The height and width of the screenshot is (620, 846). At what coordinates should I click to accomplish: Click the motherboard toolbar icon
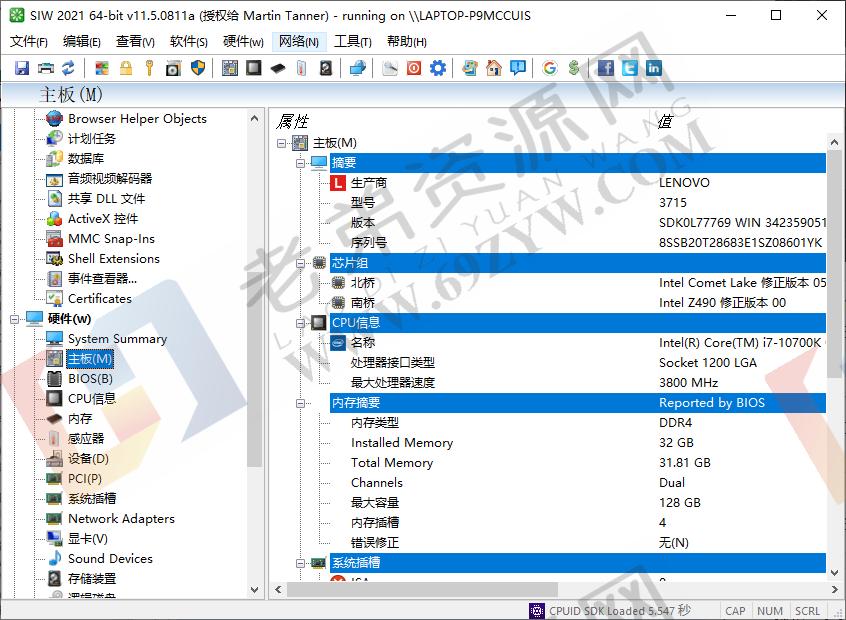(230, 68)
